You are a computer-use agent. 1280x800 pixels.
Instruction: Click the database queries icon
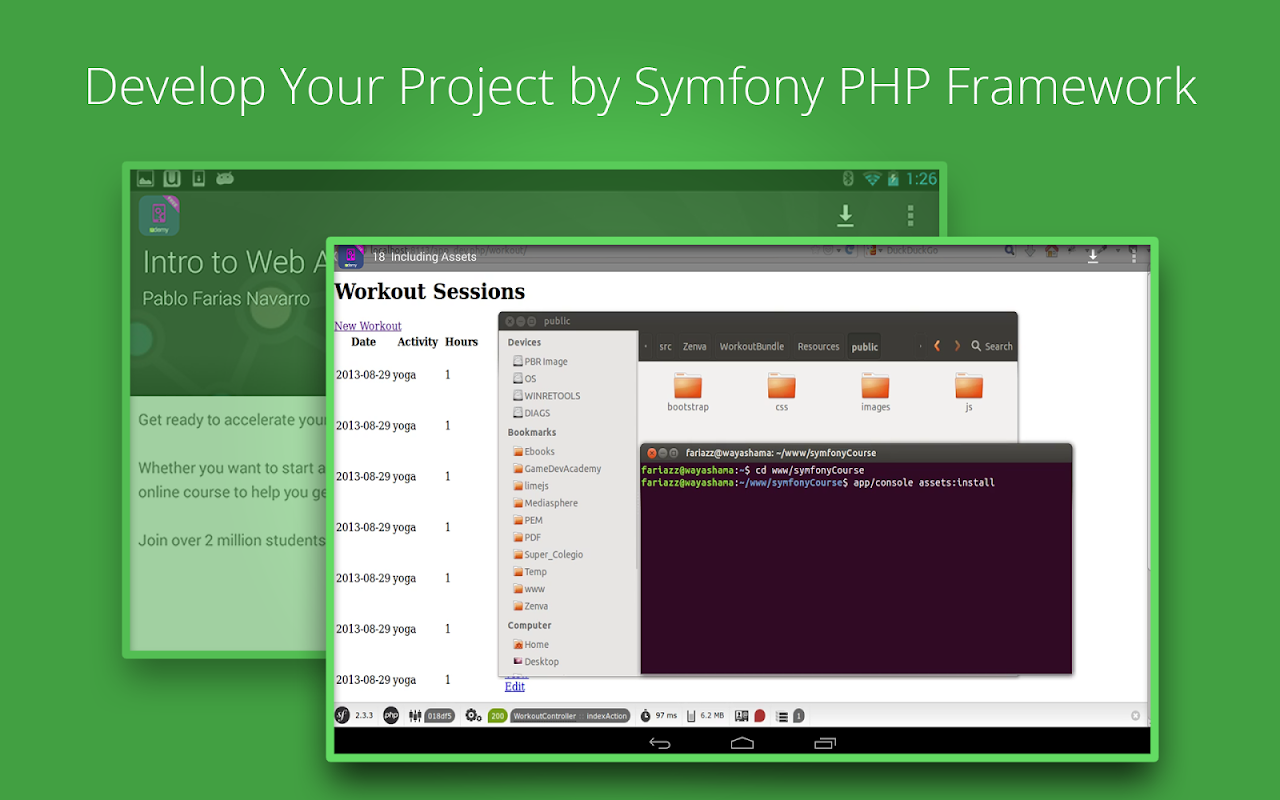click(x=782, y=716)
